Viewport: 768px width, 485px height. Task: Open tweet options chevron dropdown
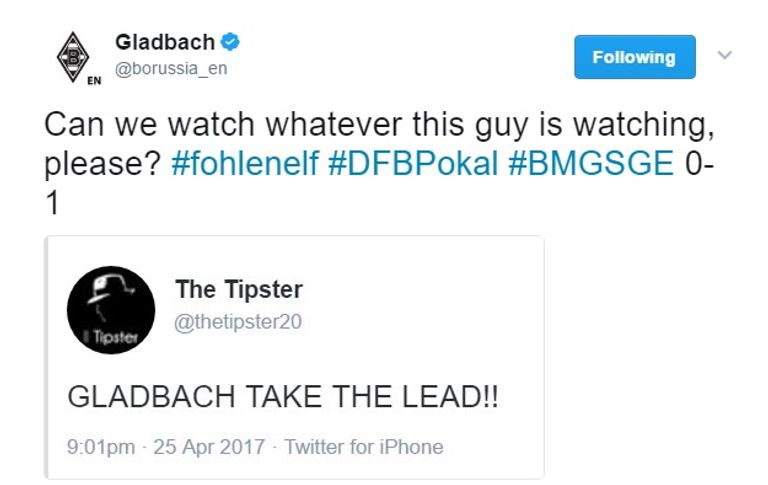[726, 56]
